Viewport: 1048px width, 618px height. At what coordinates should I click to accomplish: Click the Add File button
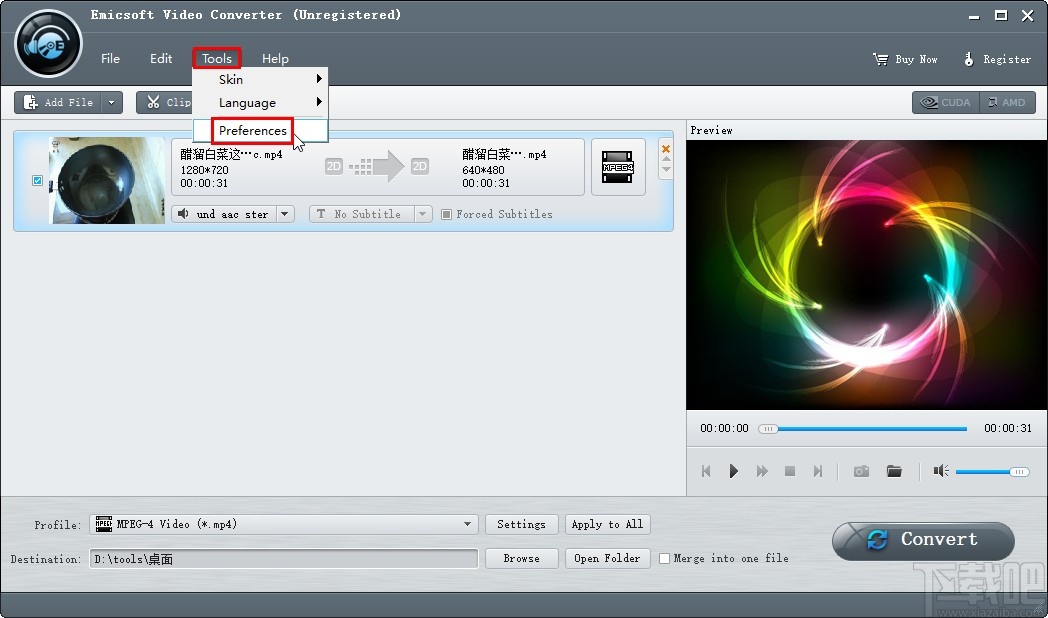[58, 102]
